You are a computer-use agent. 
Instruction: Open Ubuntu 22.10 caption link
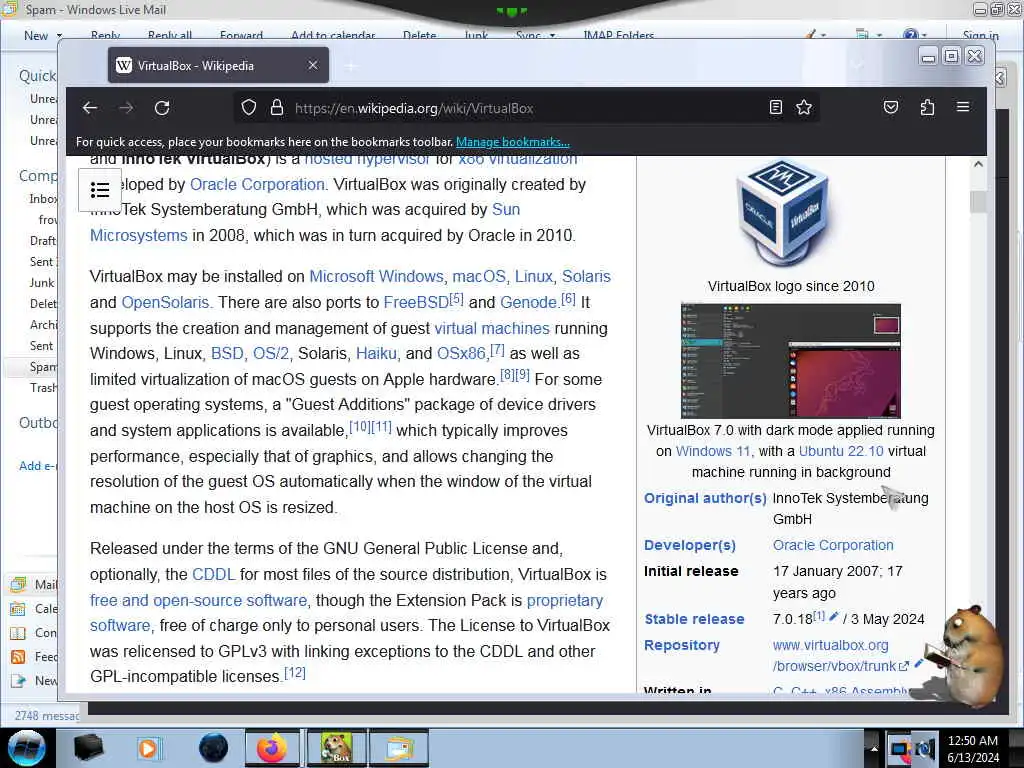click(841, 451)
